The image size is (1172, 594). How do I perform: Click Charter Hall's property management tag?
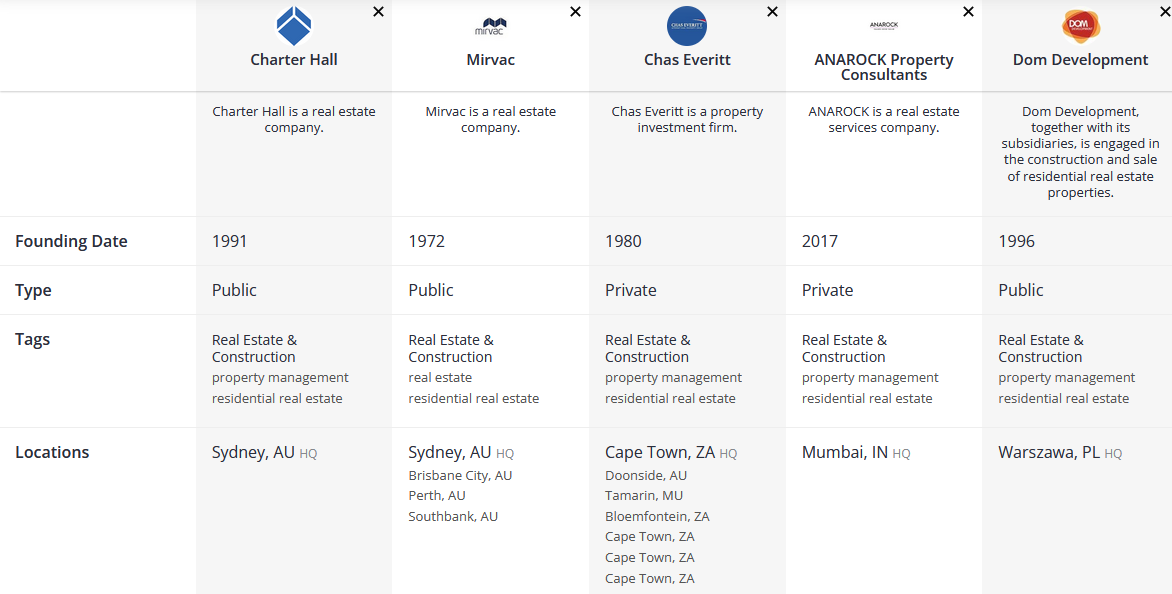280,378
